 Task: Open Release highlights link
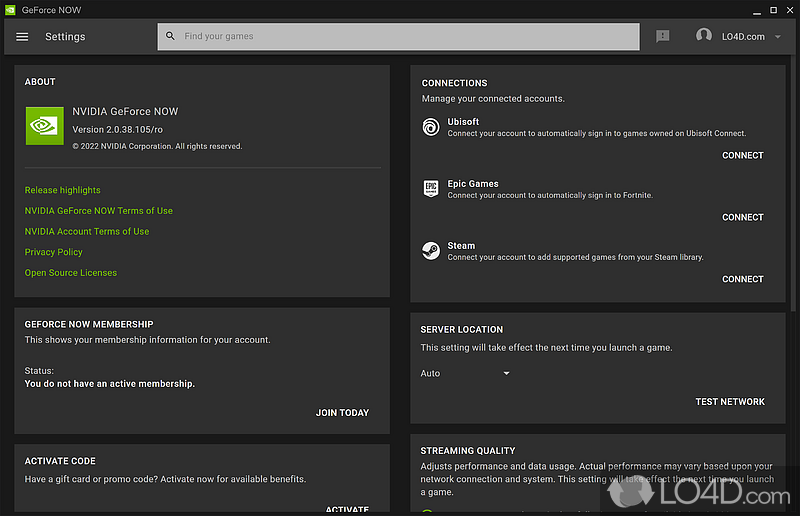(x=62, y=190)
